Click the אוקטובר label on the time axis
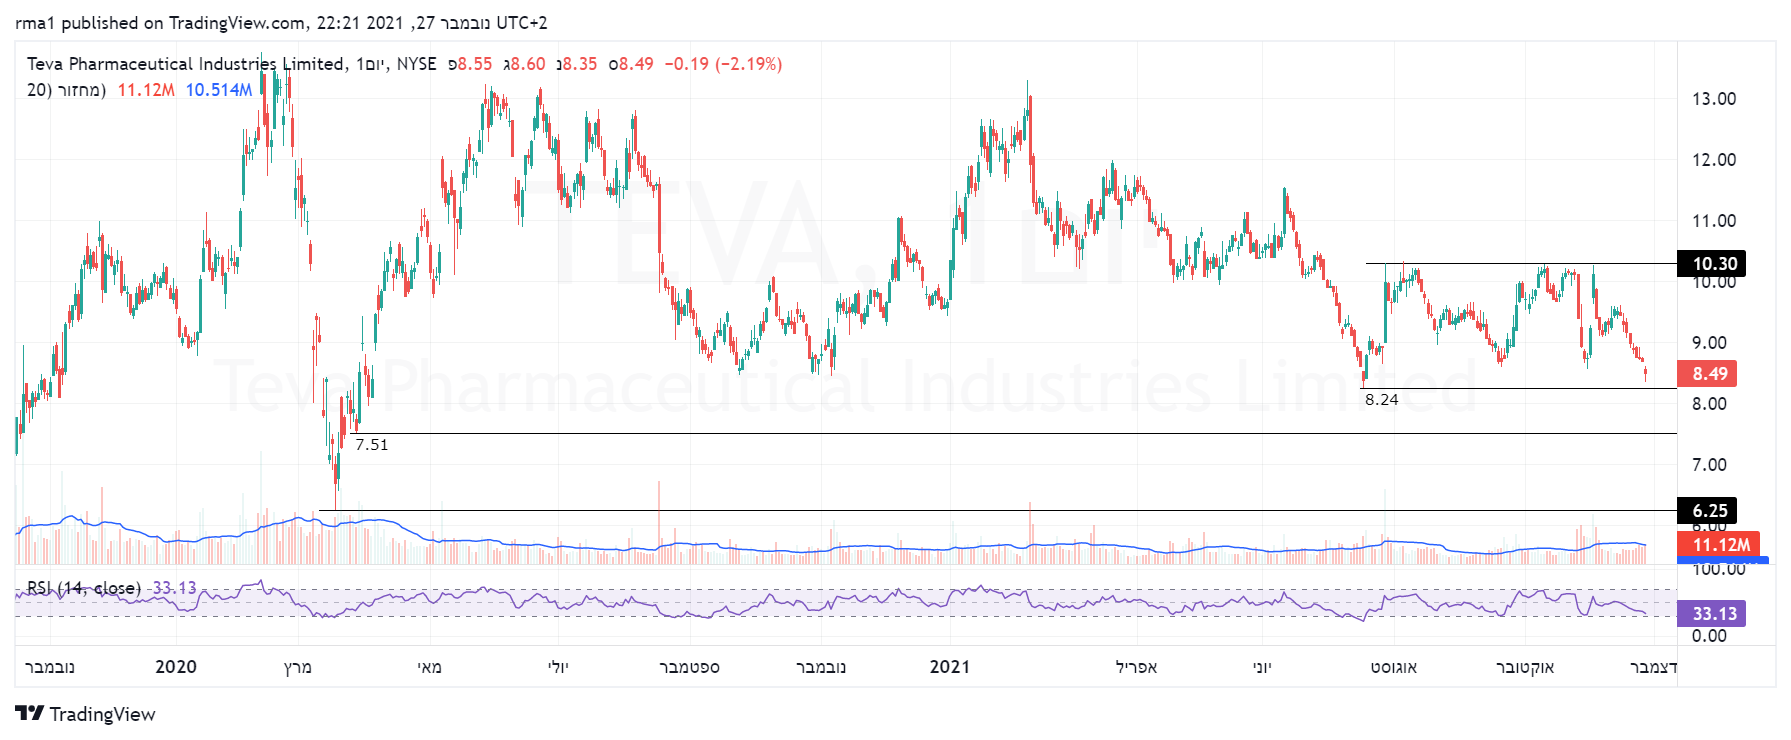 pyautogui.click(x=1525, y=667)
